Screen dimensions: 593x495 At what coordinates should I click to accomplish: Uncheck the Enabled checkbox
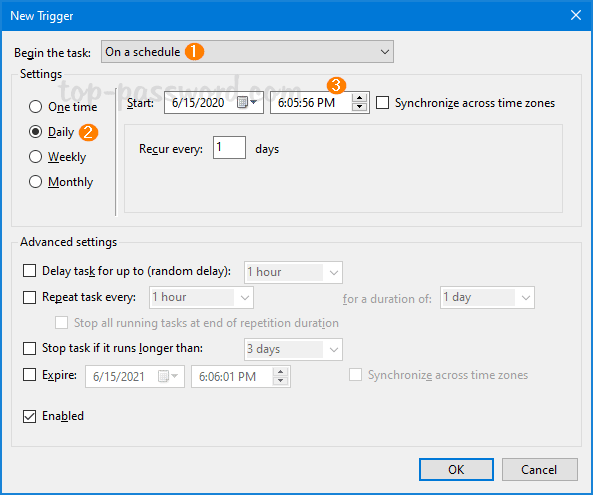[29, 416]
